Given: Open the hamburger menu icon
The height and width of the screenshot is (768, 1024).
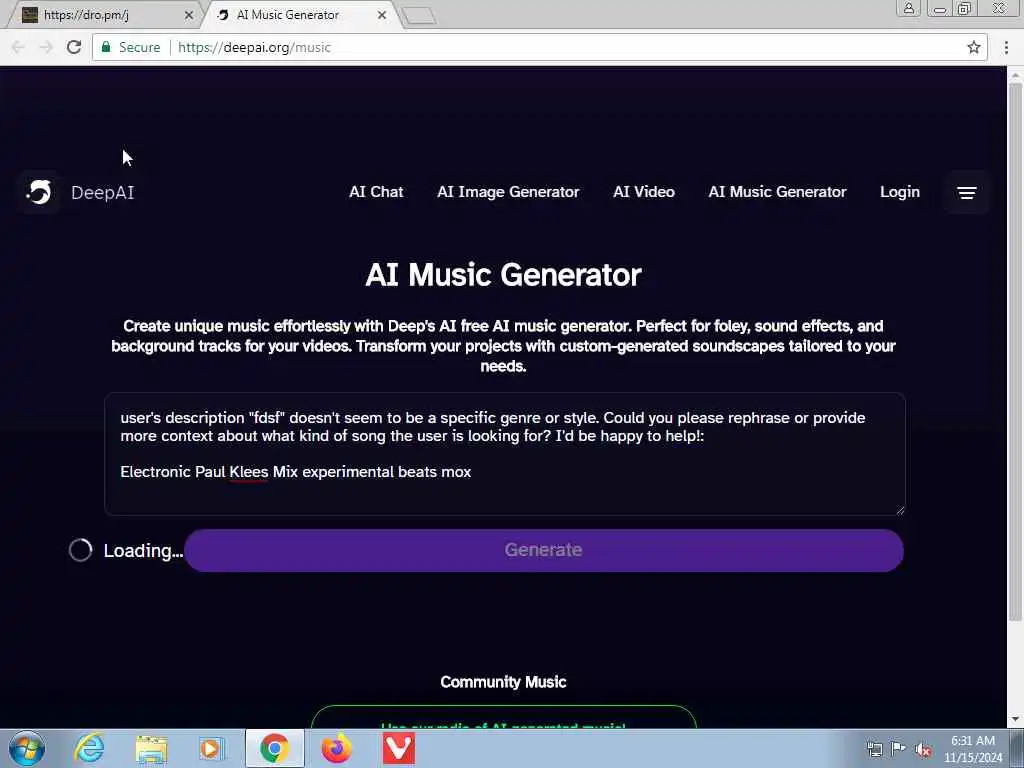Looking at the screenshot, I should 967,193.
